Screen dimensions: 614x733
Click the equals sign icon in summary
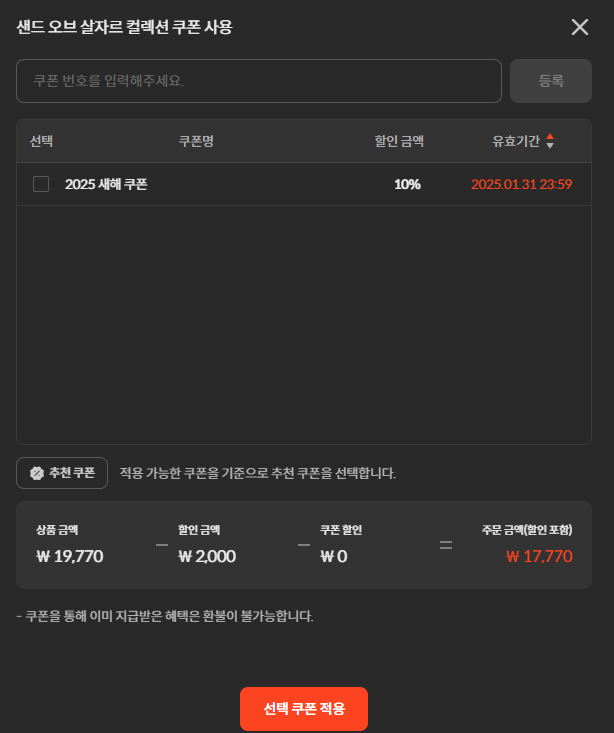[x=446, y=545]
